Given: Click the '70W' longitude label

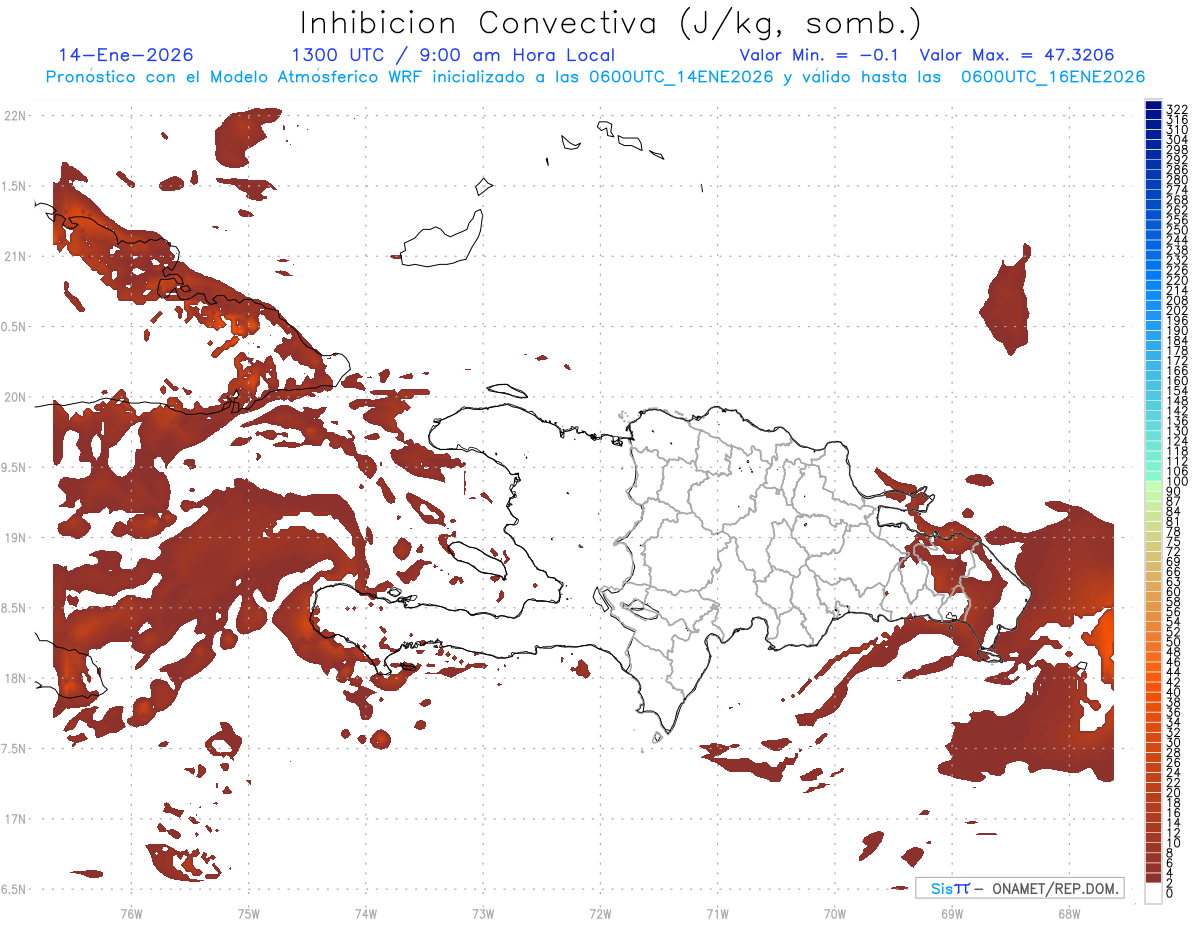Looking at the screenshot, I should click(x=835, y=913).
